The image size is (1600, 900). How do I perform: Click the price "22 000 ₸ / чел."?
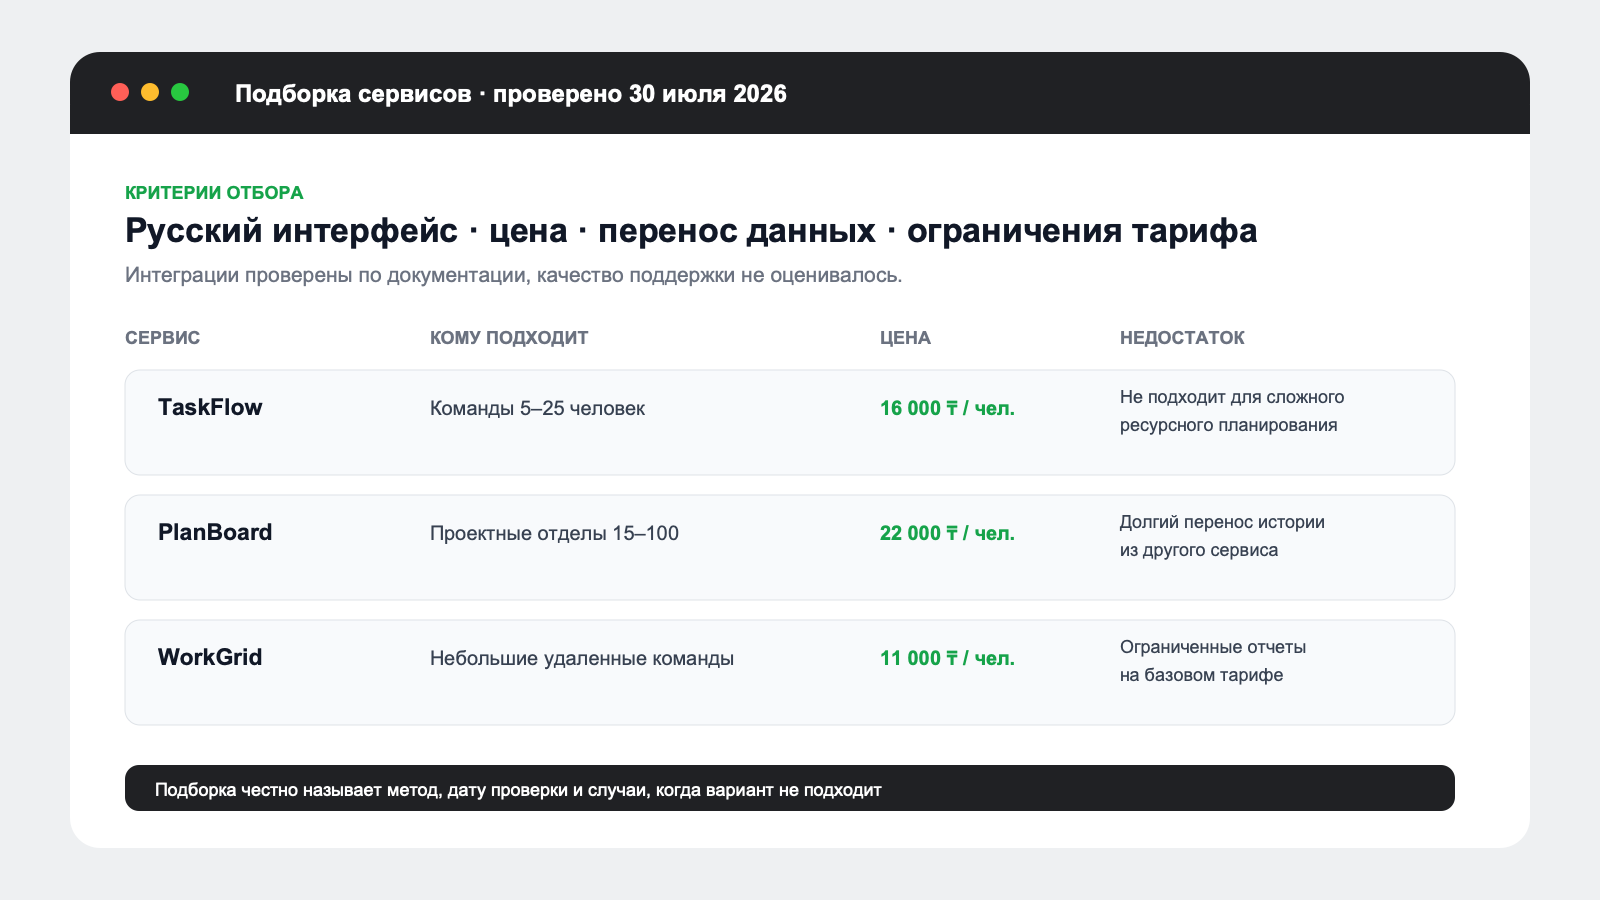pyautogui.click(x=947, y=533)
